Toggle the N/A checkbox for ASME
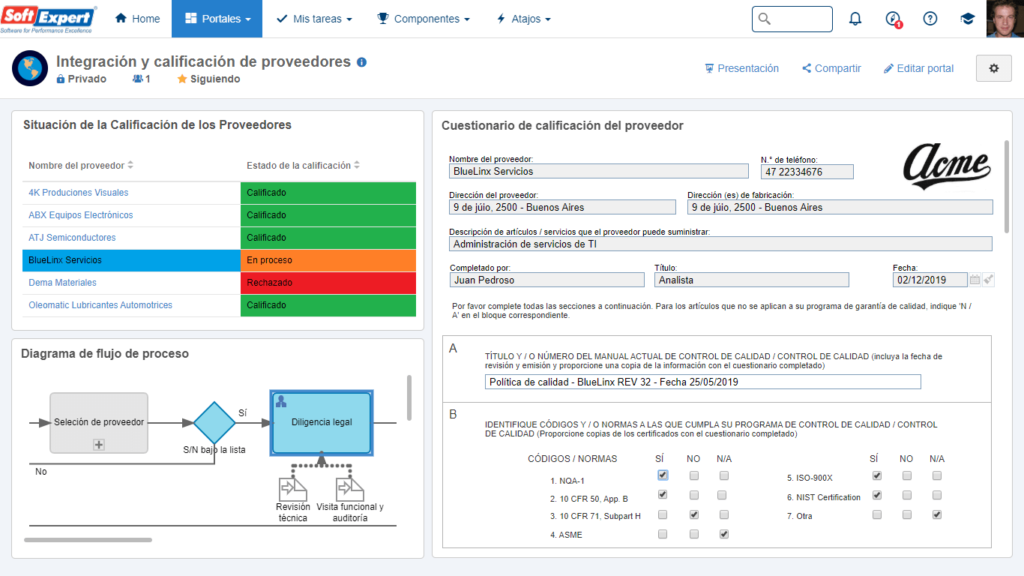This screenshot has height=576, width=1024. pos(724,534)
